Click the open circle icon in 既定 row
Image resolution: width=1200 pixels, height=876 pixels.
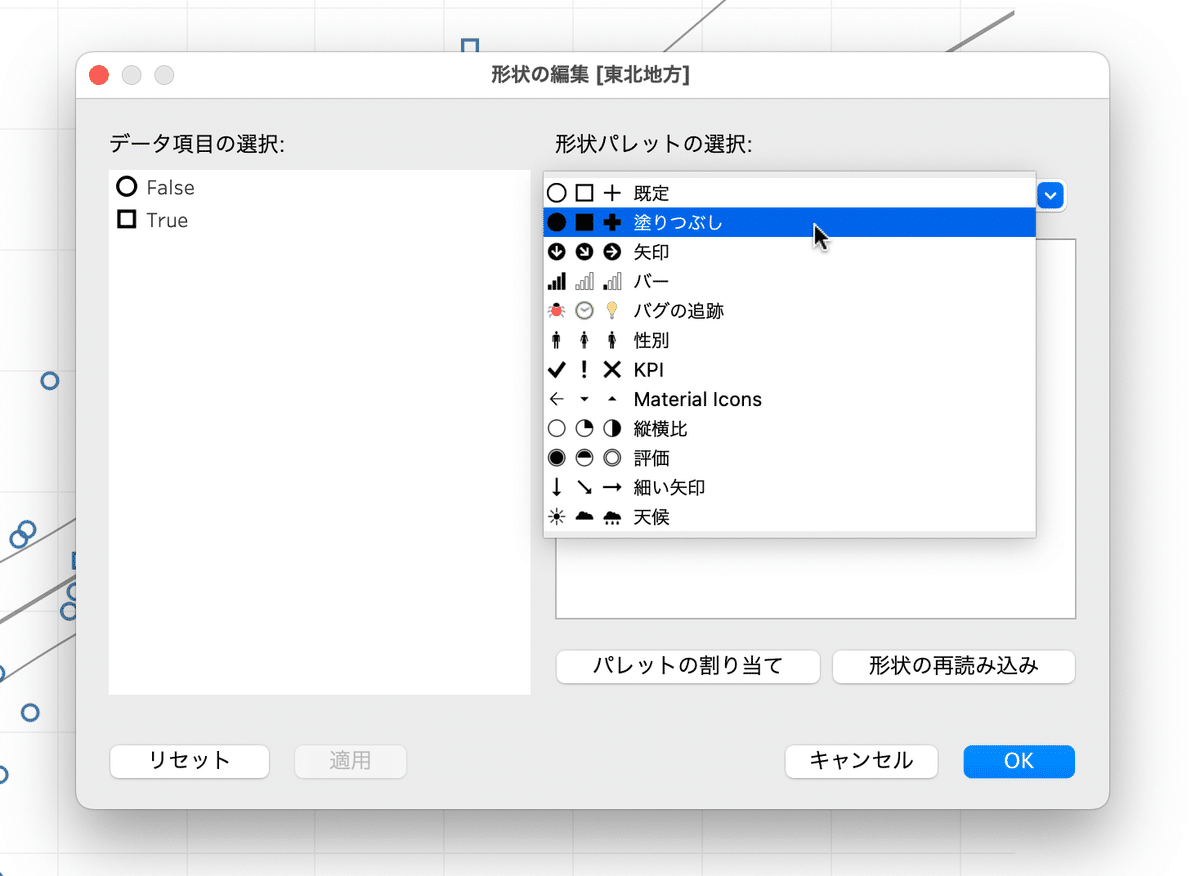pos(557,193)
